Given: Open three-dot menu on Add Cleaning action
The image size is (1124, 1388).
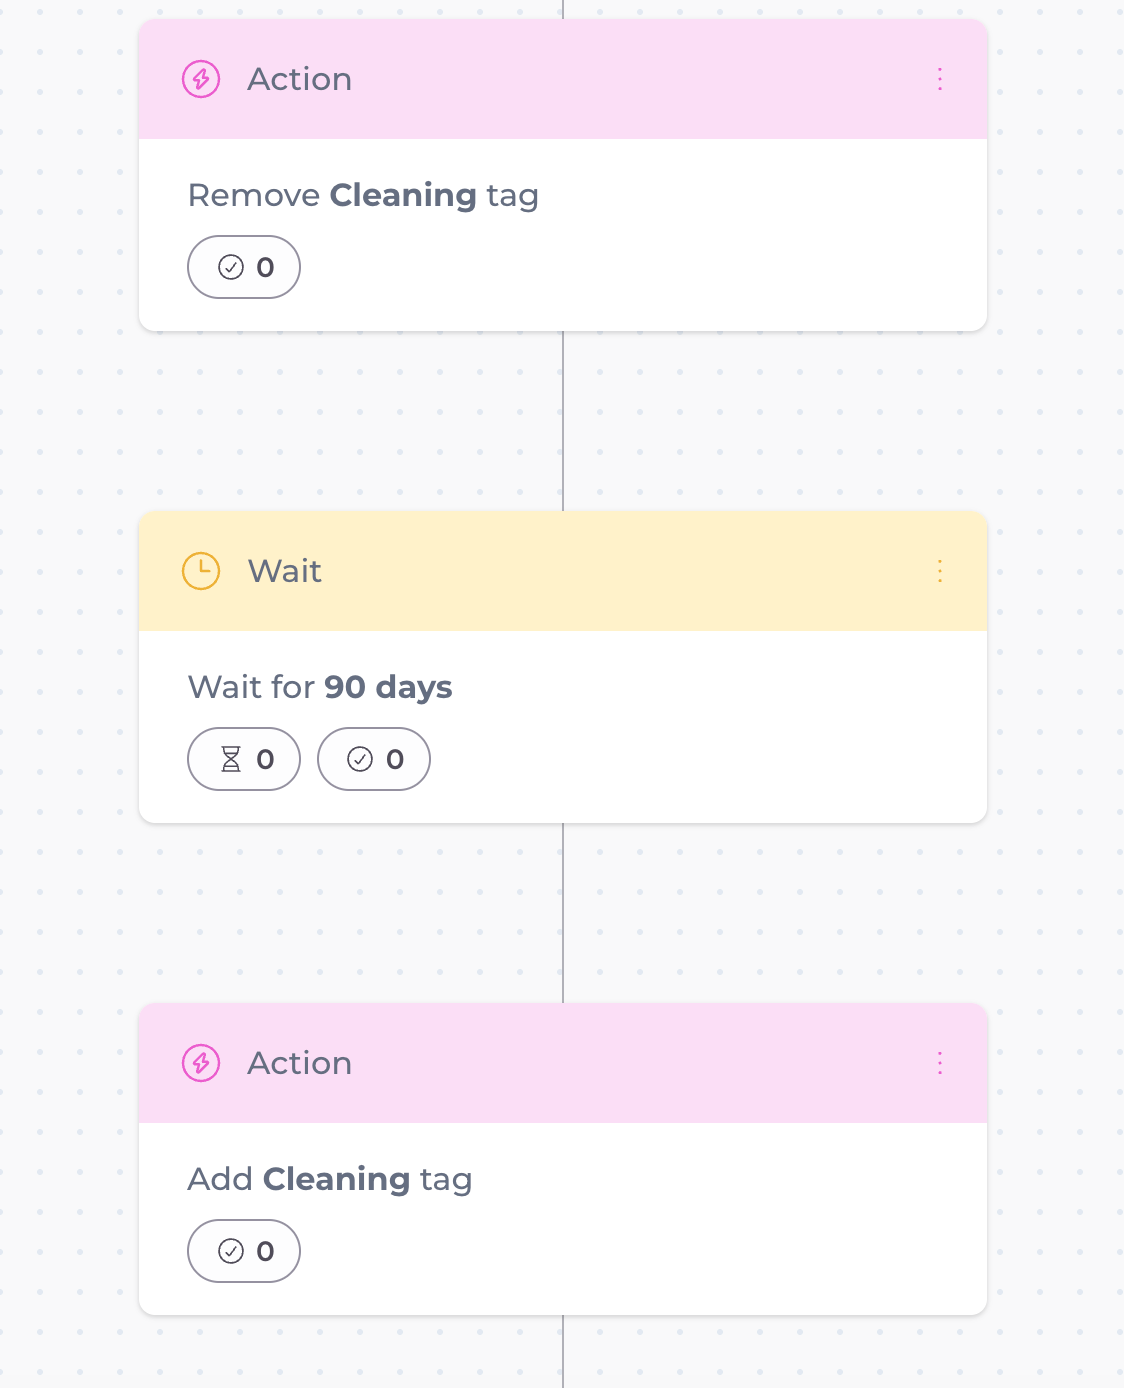Looking at the screenshot, I should pos(940,1063).
